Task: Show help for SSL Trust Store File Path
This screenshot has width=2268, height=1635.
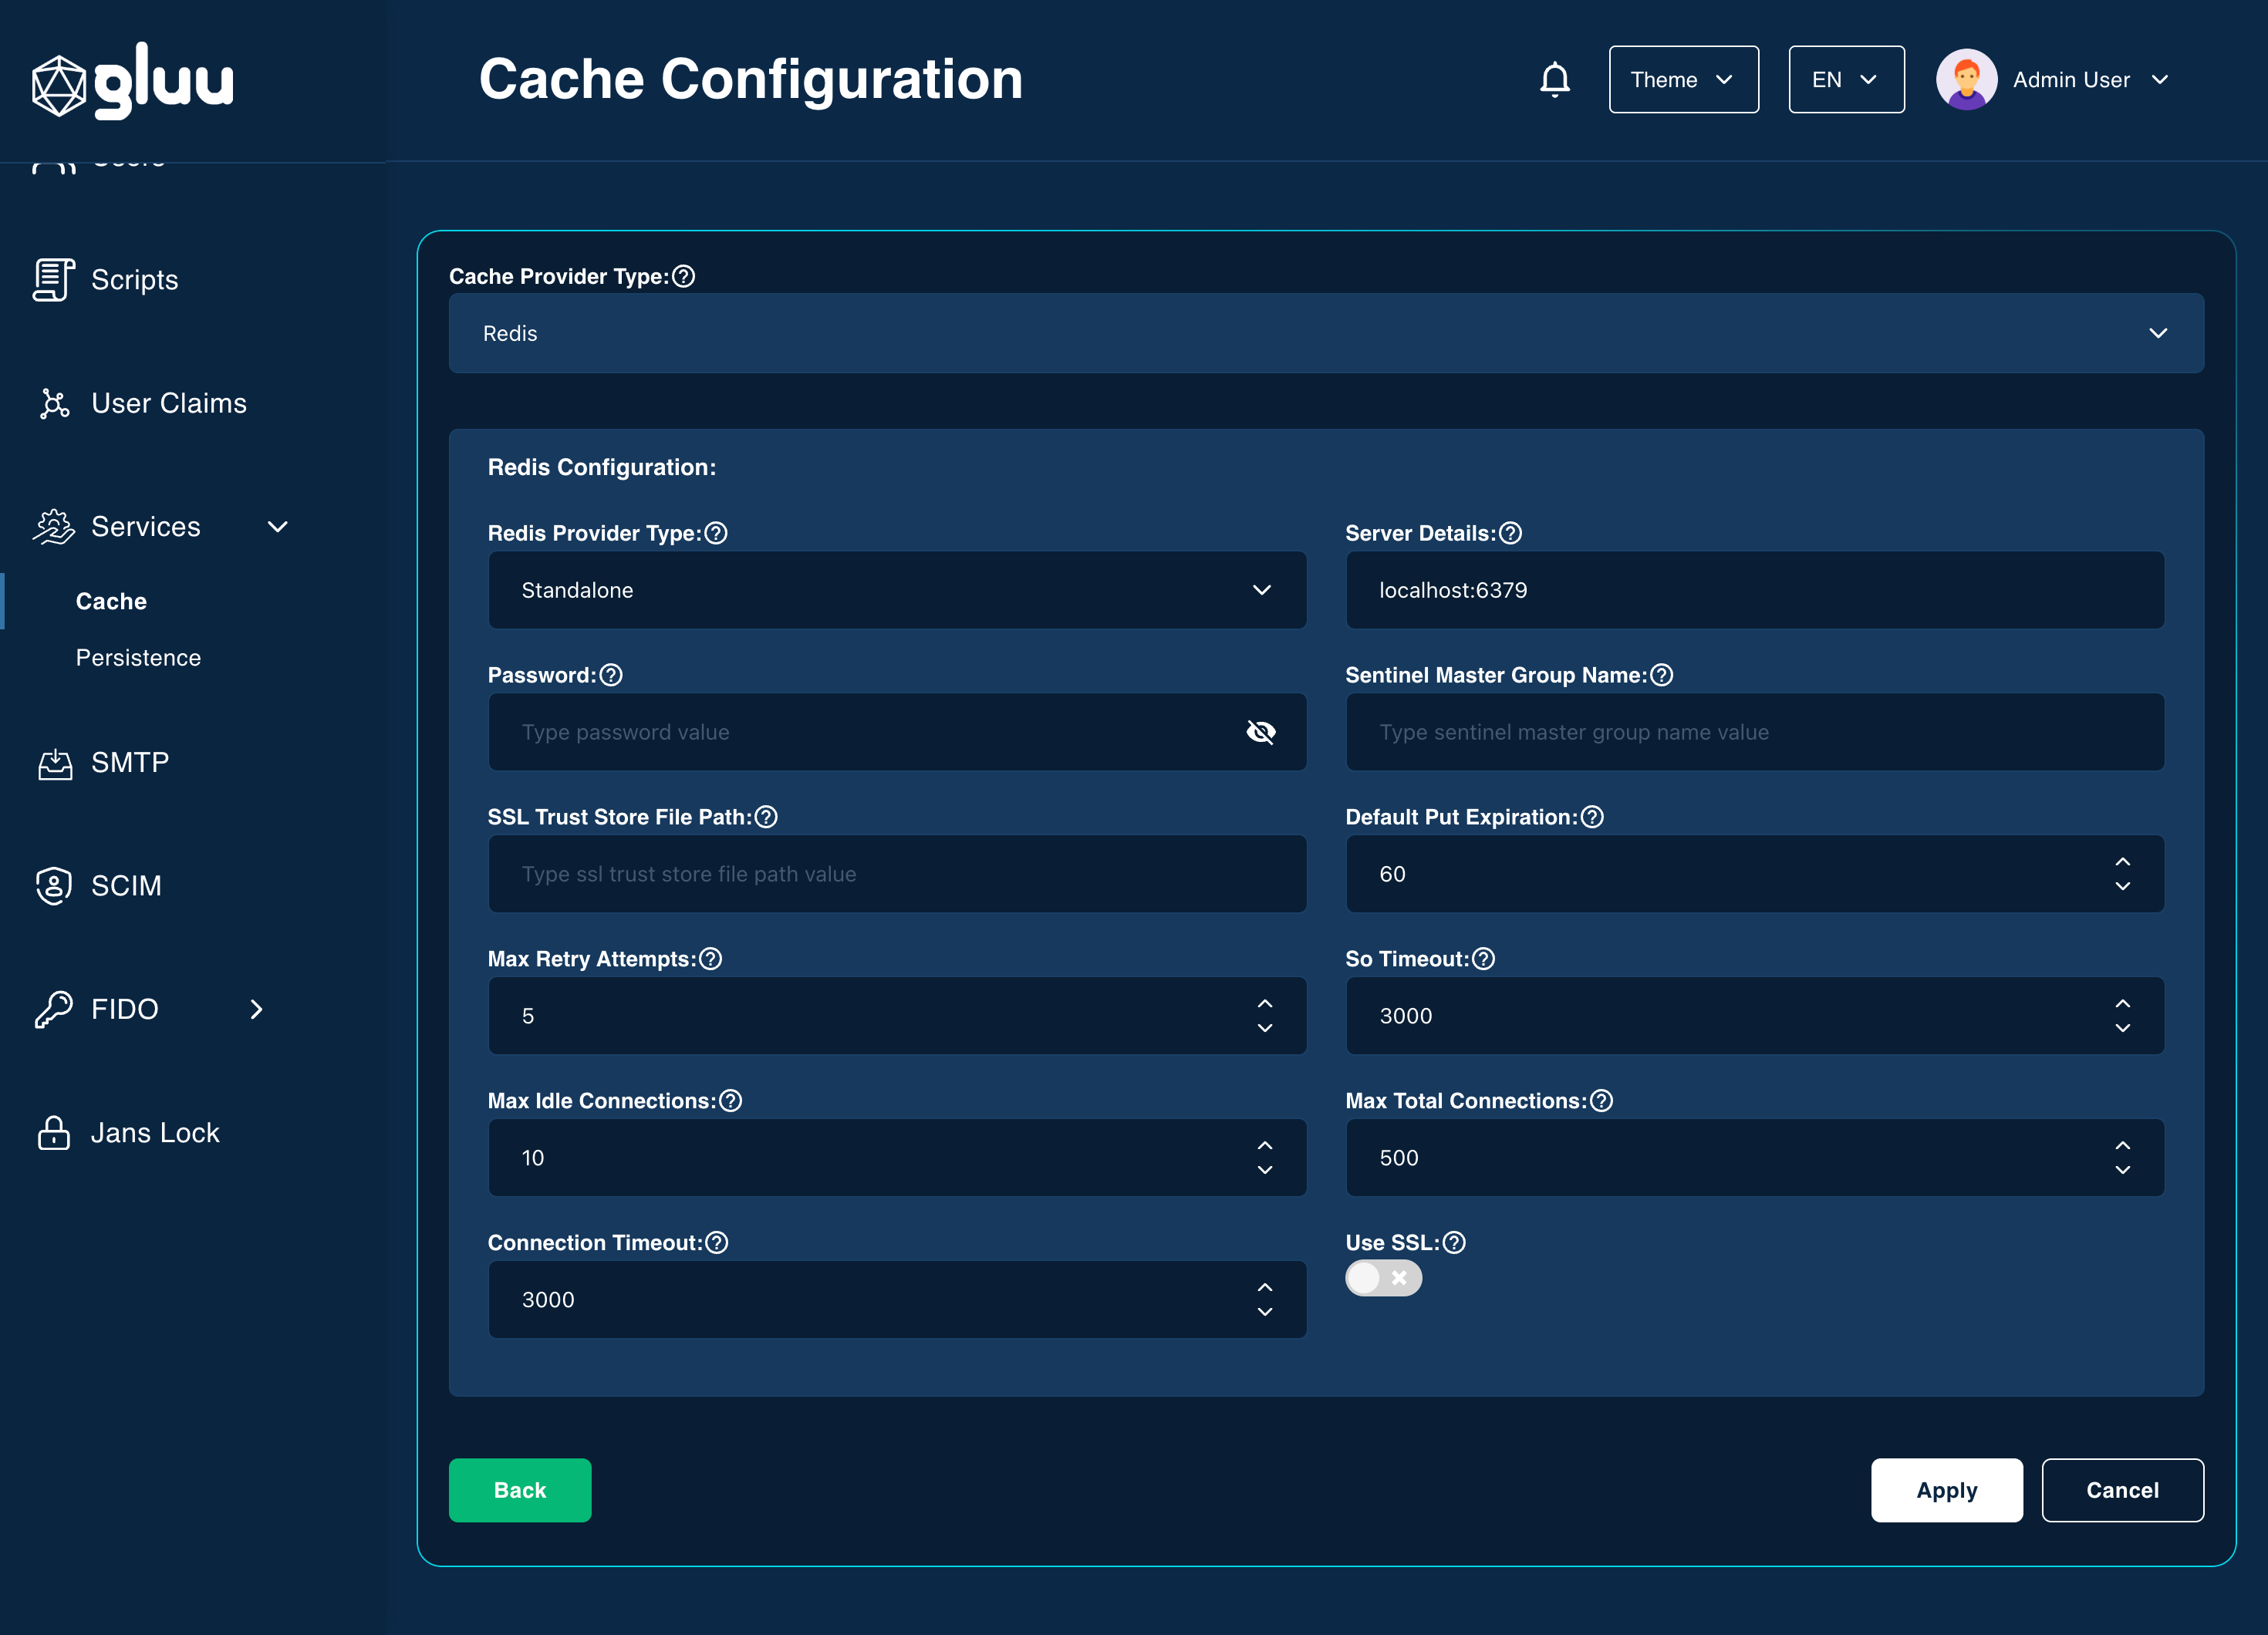Action: (766, 817)
